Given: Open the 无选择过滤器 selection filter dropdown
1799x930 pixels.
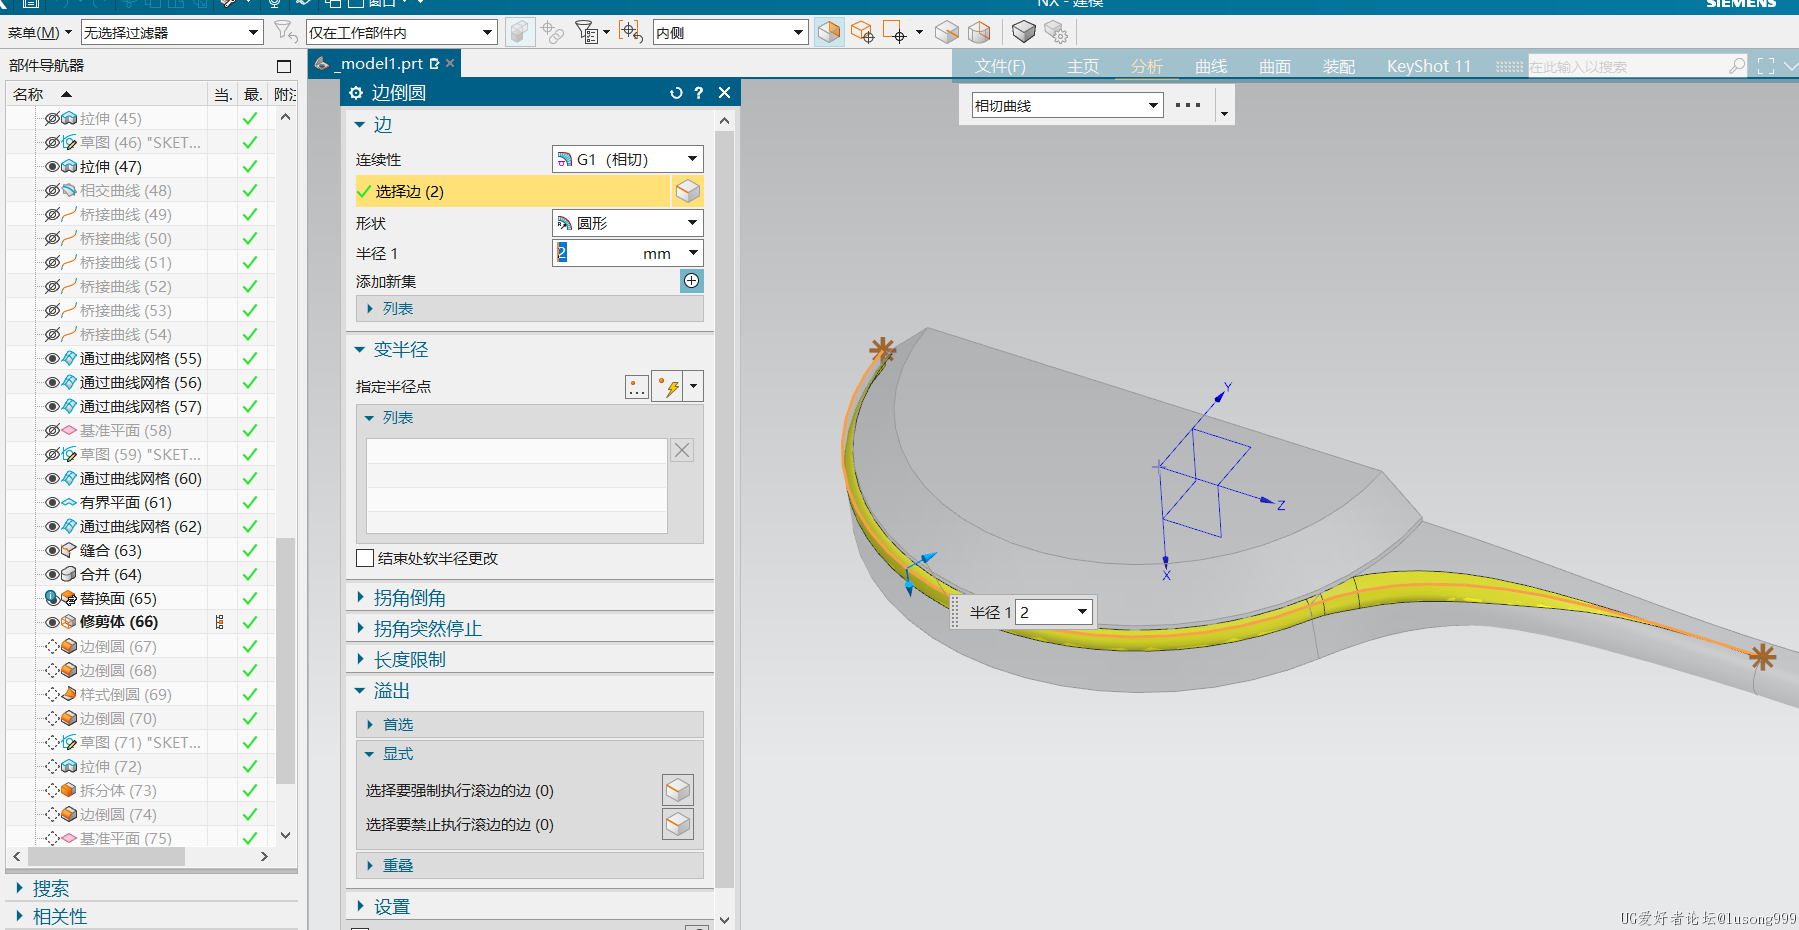Looking at the screenshot, I should click(172, 33).
